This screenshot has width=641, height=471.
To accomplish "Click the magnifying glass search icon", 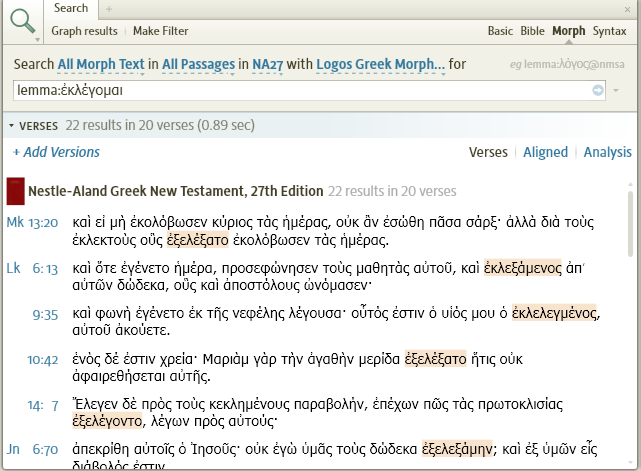I will [22, 21].
